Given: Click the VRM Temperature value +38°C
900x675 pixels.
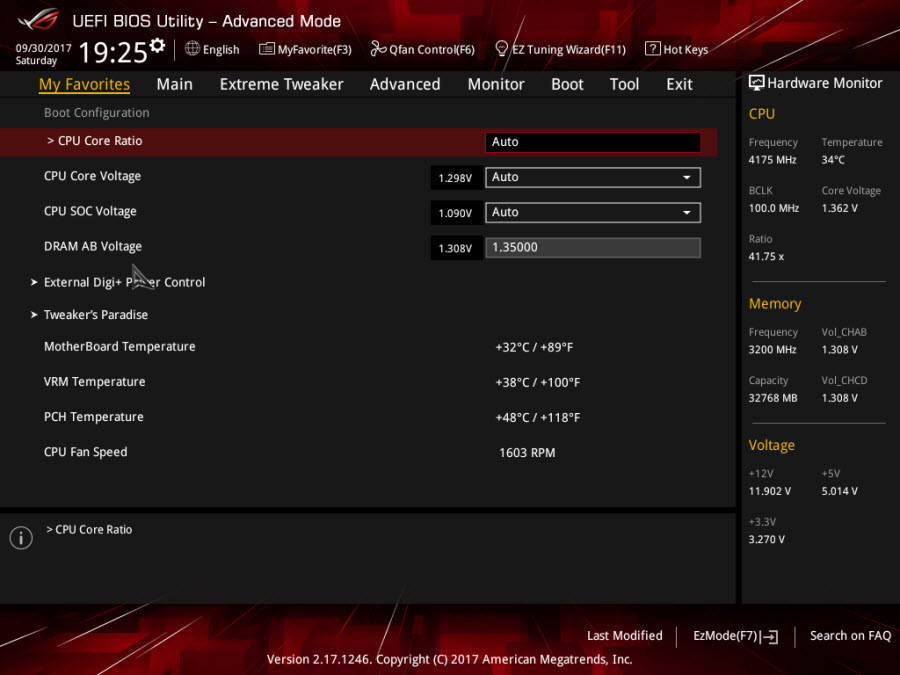Looking at the screenshot, I should (x=537, y=382).
